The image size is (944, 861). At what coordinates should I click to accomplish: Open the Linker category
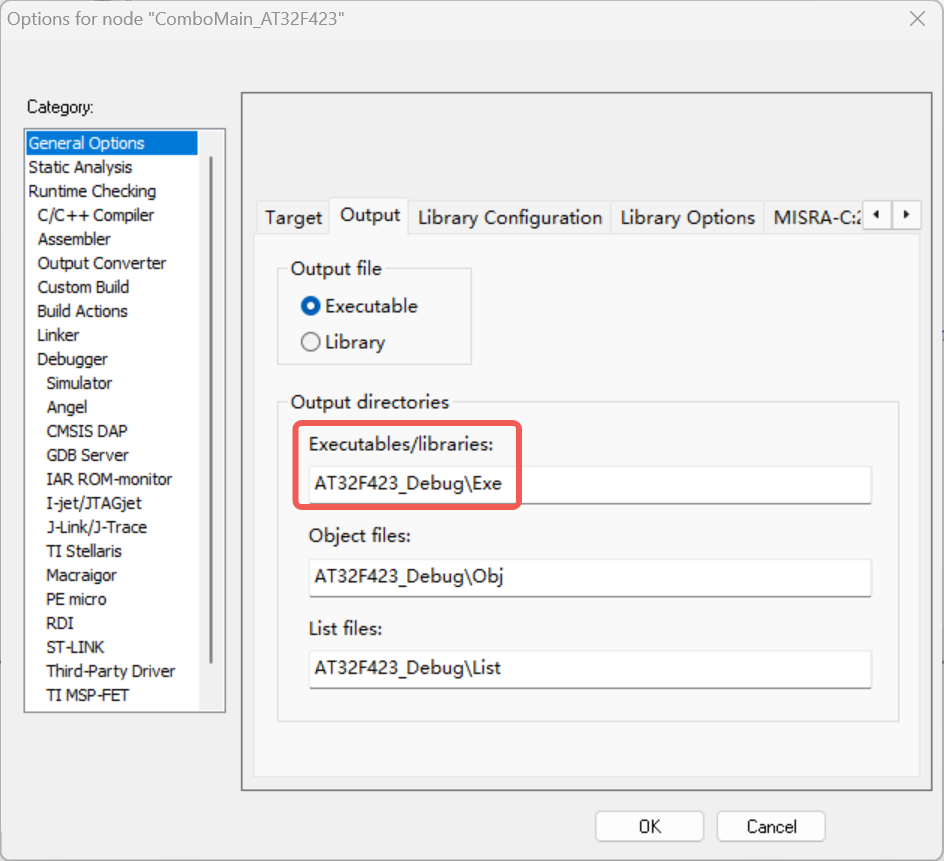[x=58, y=335]
